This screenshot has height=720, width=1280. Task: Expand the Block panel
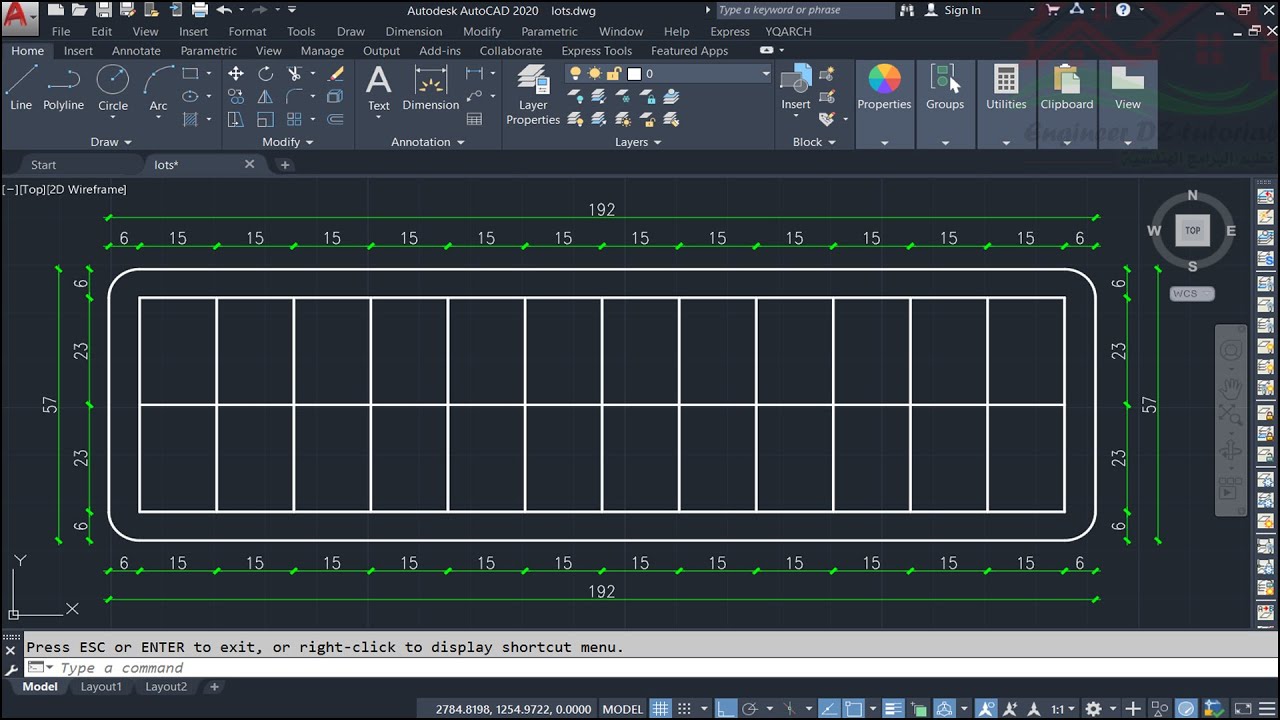click(814, 142)
